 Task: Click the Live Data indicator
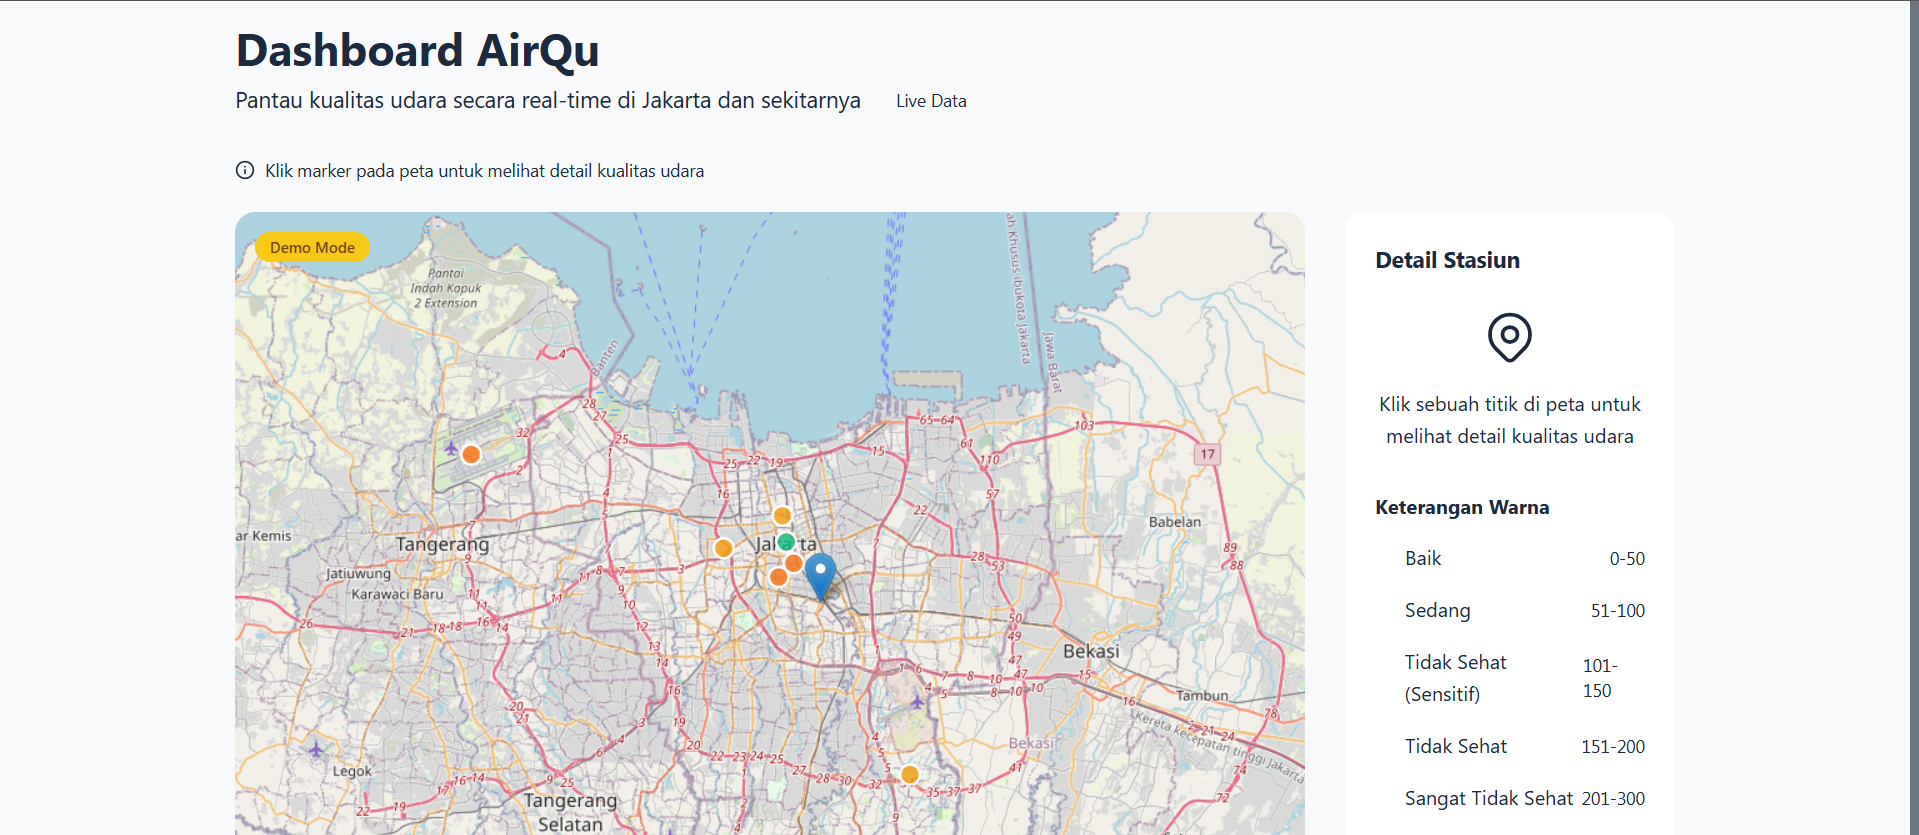931,101
